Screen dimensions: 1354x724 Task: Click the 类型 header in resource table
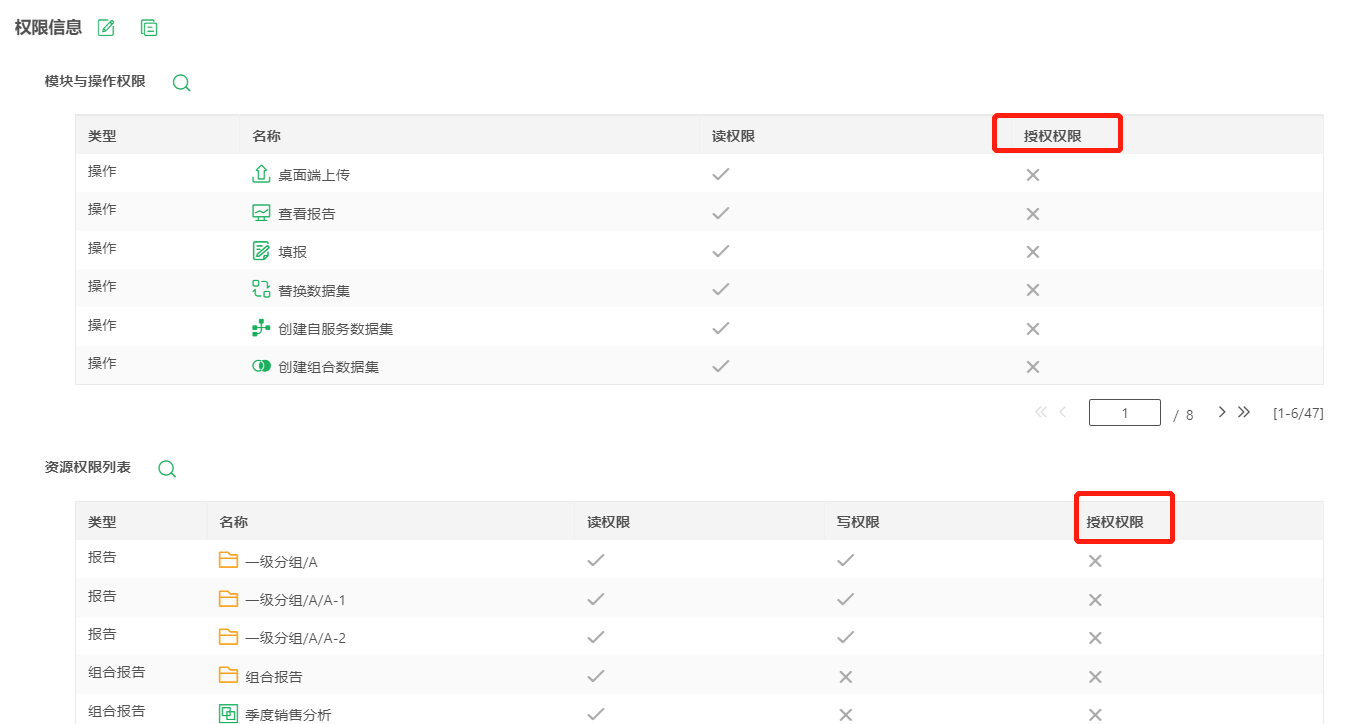click(x=102, y=522)
